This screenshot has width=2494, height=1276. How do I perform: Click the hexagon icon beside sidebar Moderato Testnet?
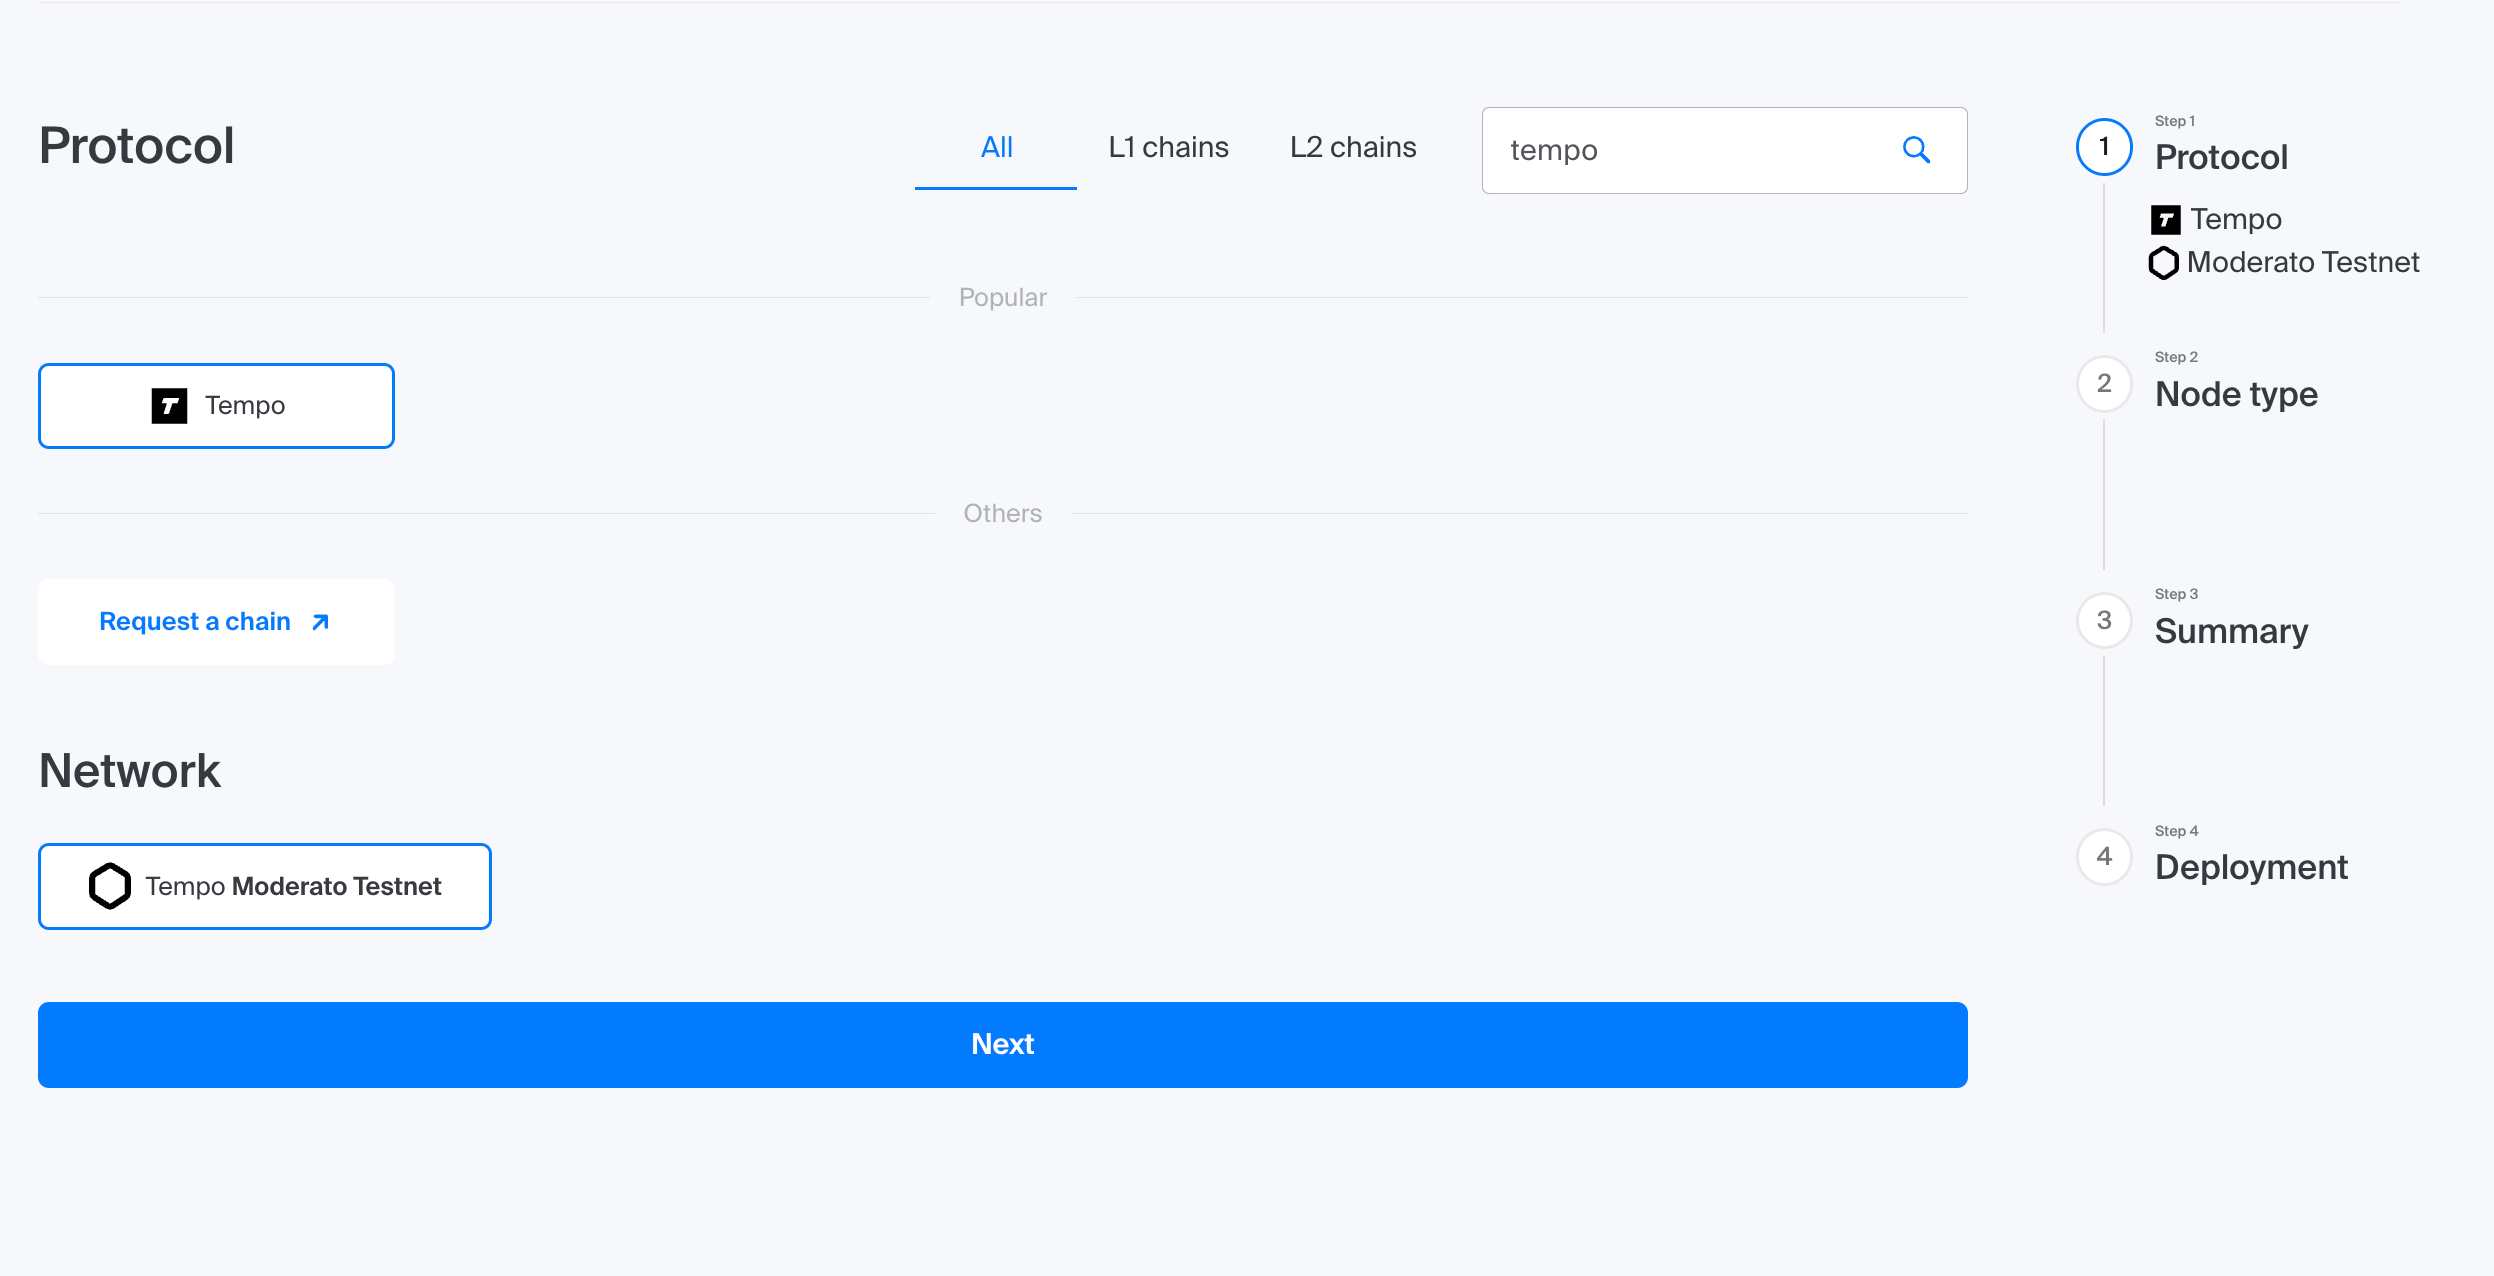[2163, 263]
